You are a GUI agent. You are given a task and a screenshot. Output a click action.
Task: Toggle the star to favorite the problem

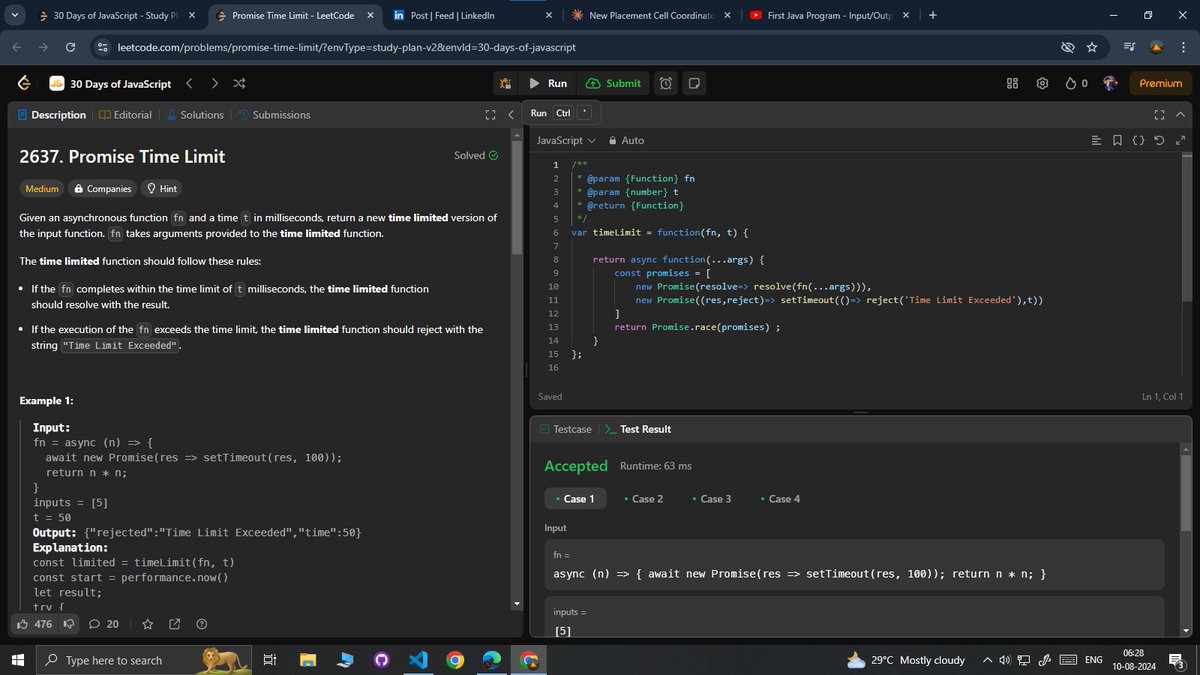147,623
